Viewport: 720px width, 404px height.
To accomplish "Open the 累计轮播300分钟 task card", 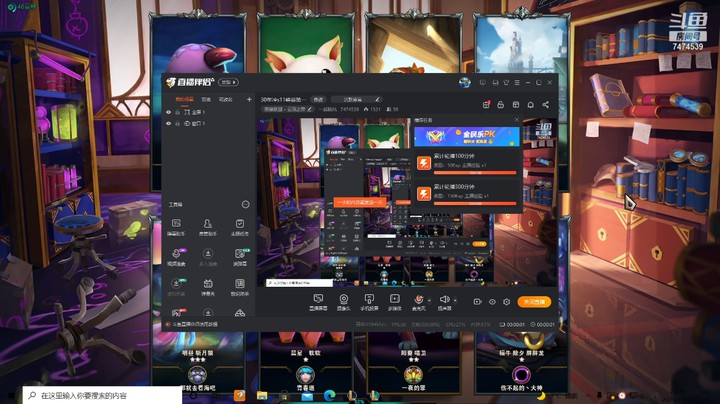I will pyautogui.click(x=467, y=194).
